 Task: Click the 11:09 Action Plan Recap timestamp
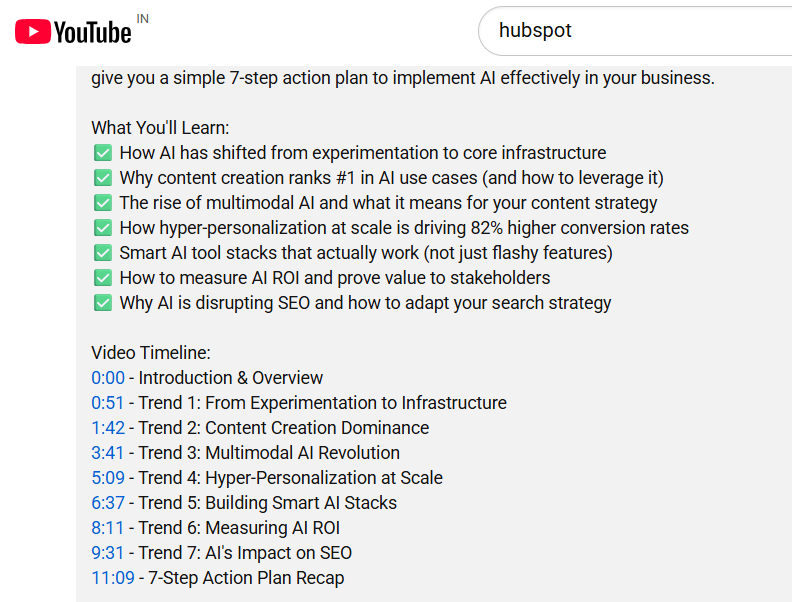[113, 578]
